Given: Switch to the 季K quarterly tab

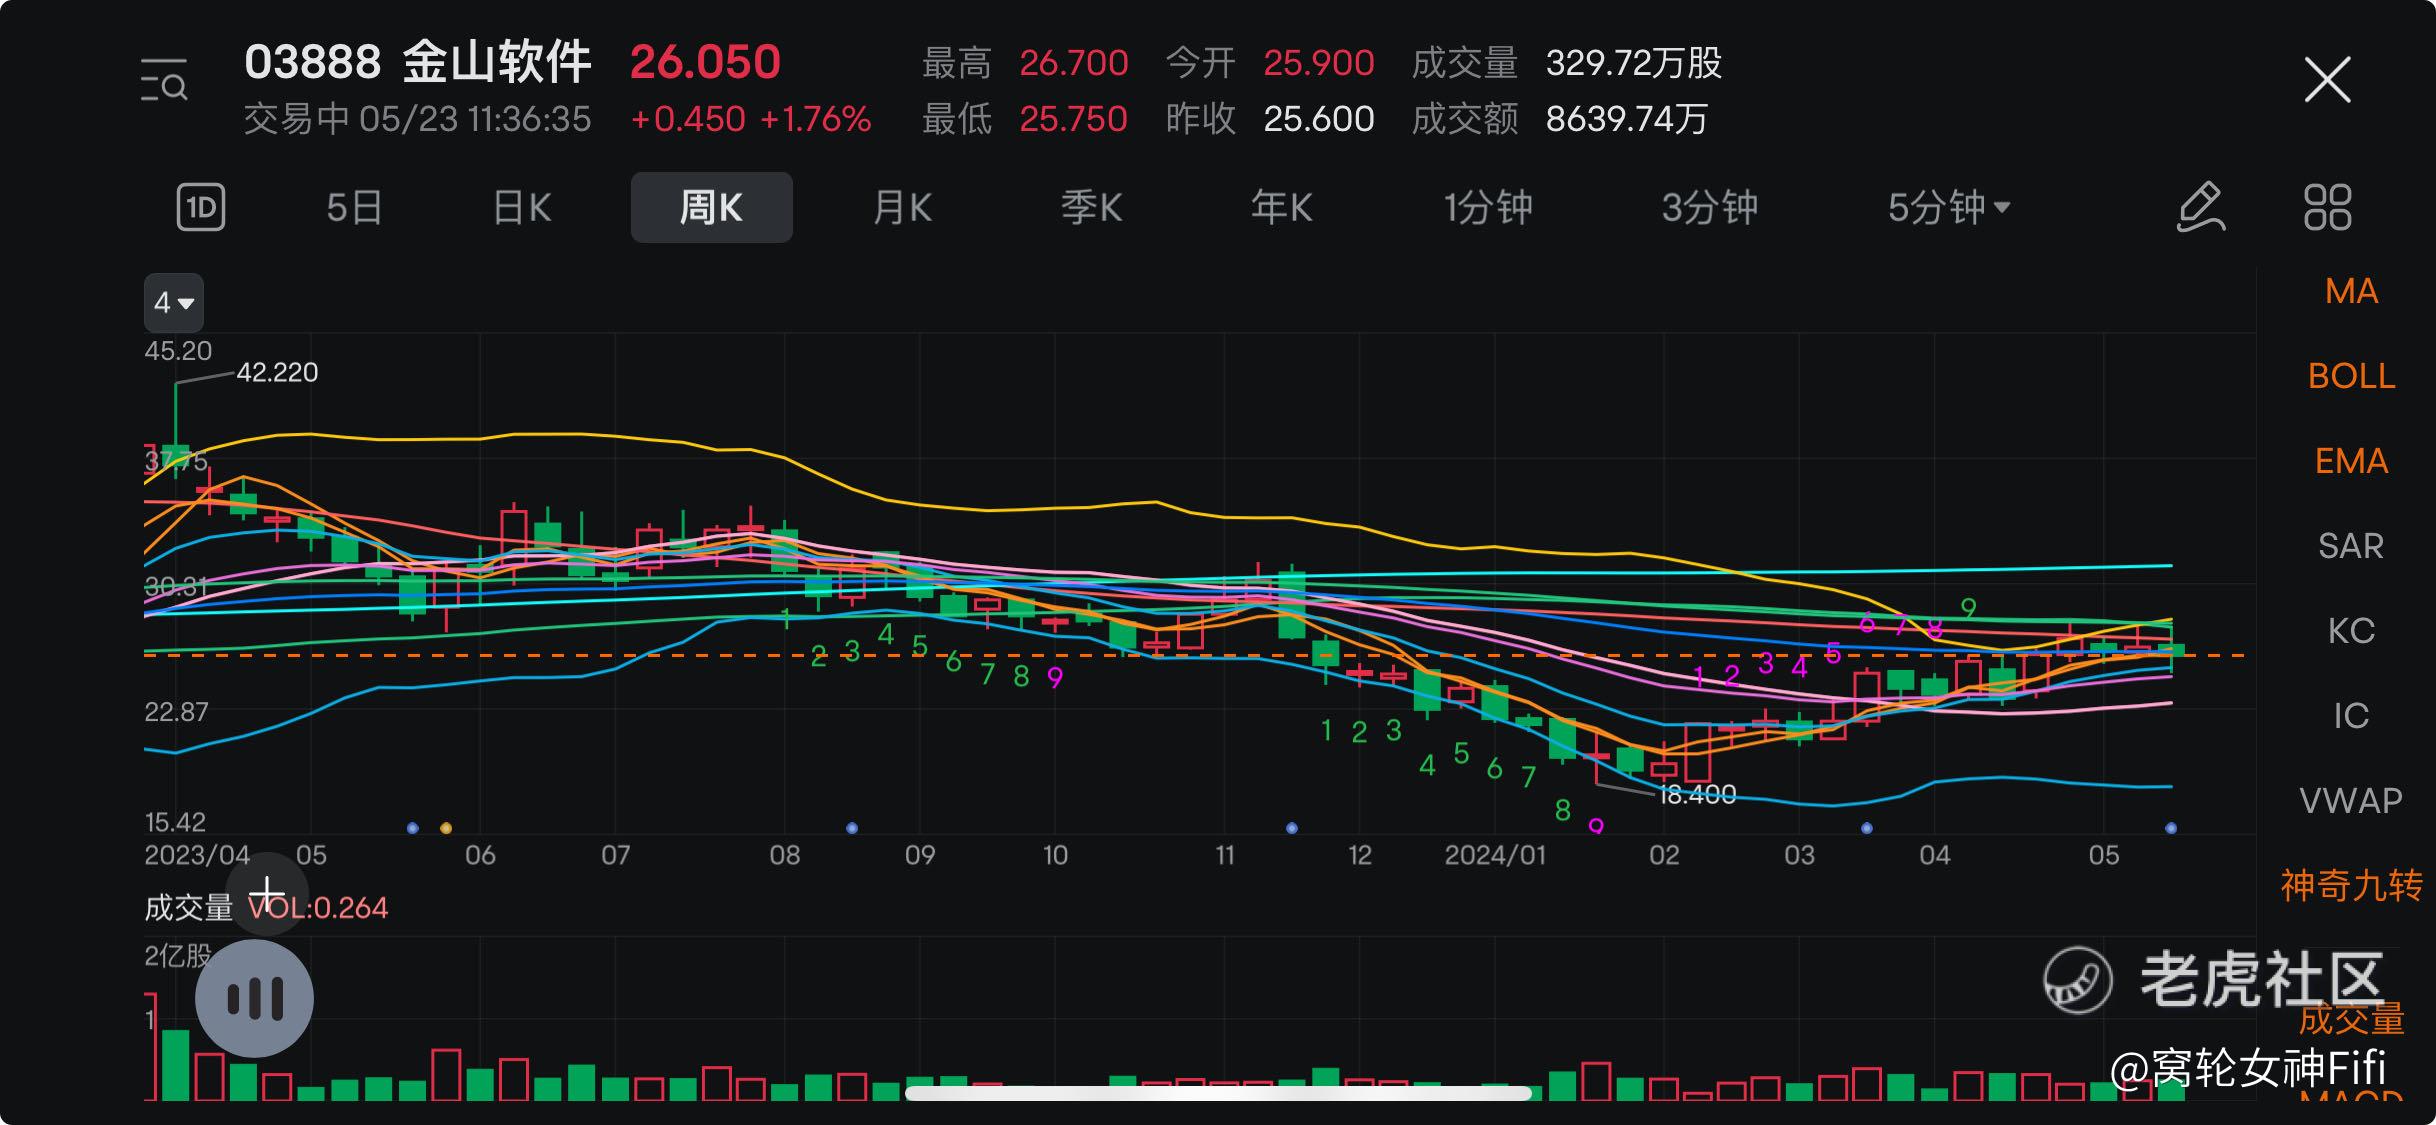Looking at the screenshot, I should (x=1091, y=207).
